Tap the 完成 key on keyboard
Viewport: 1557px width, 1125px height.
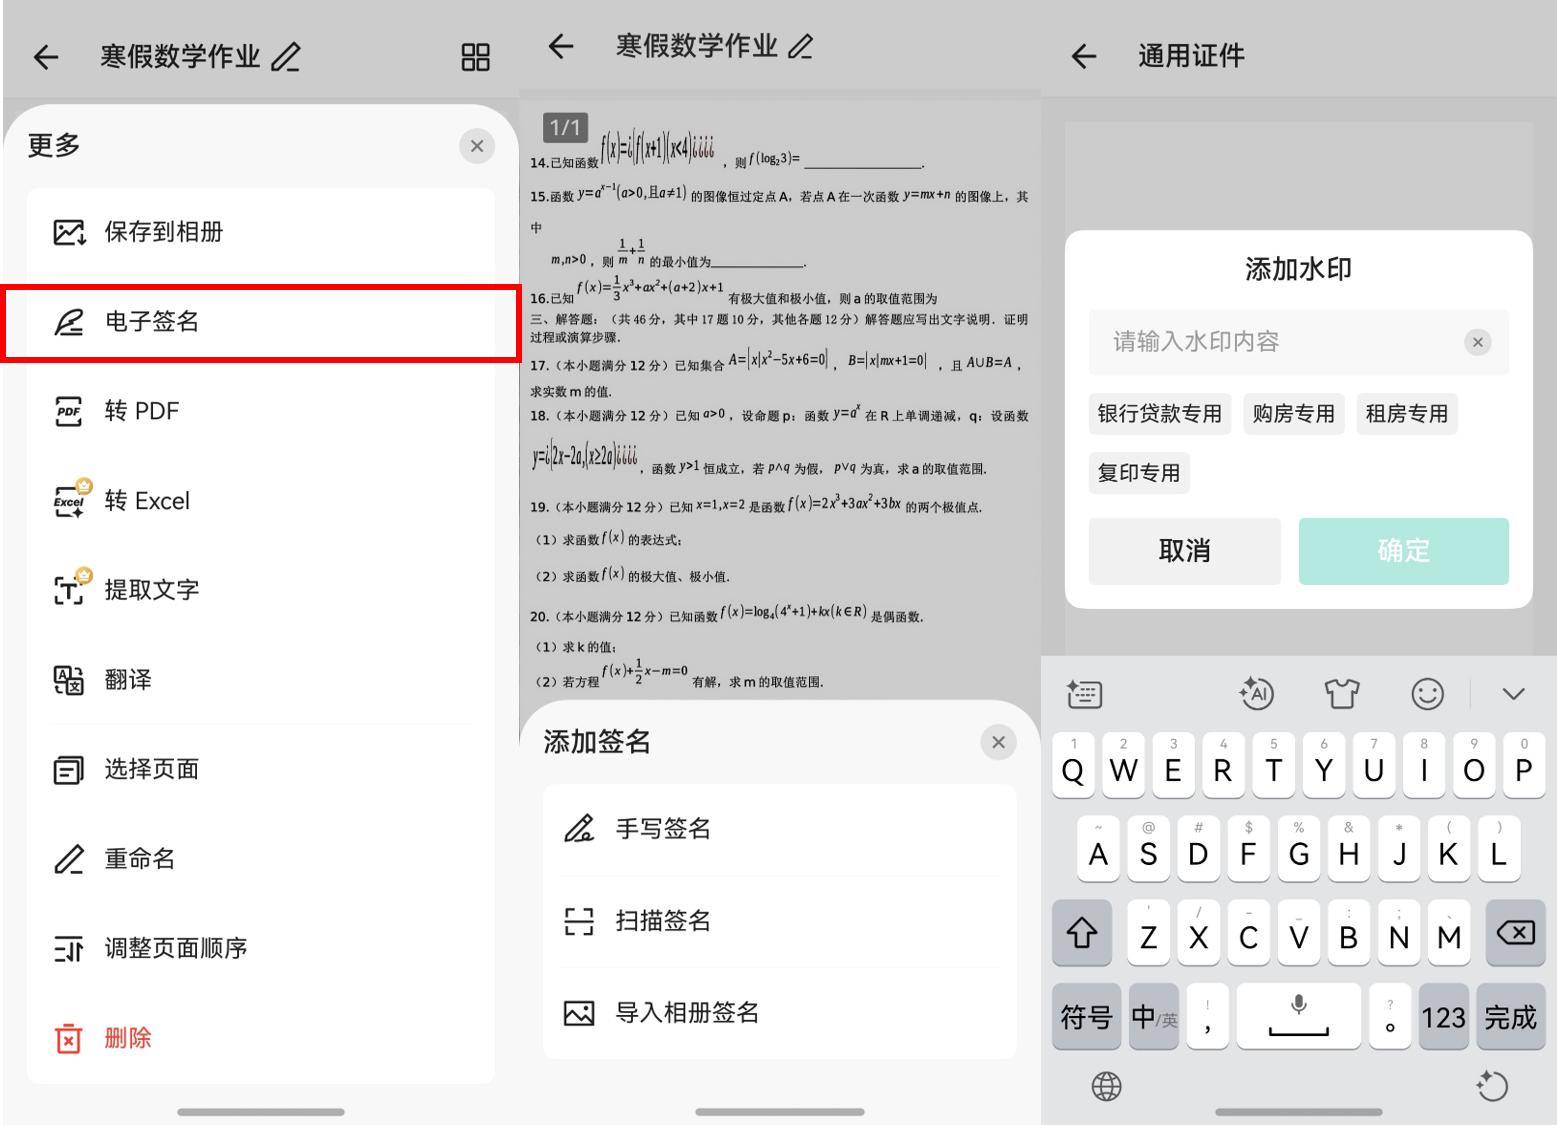click(x=1510, y=1017)
